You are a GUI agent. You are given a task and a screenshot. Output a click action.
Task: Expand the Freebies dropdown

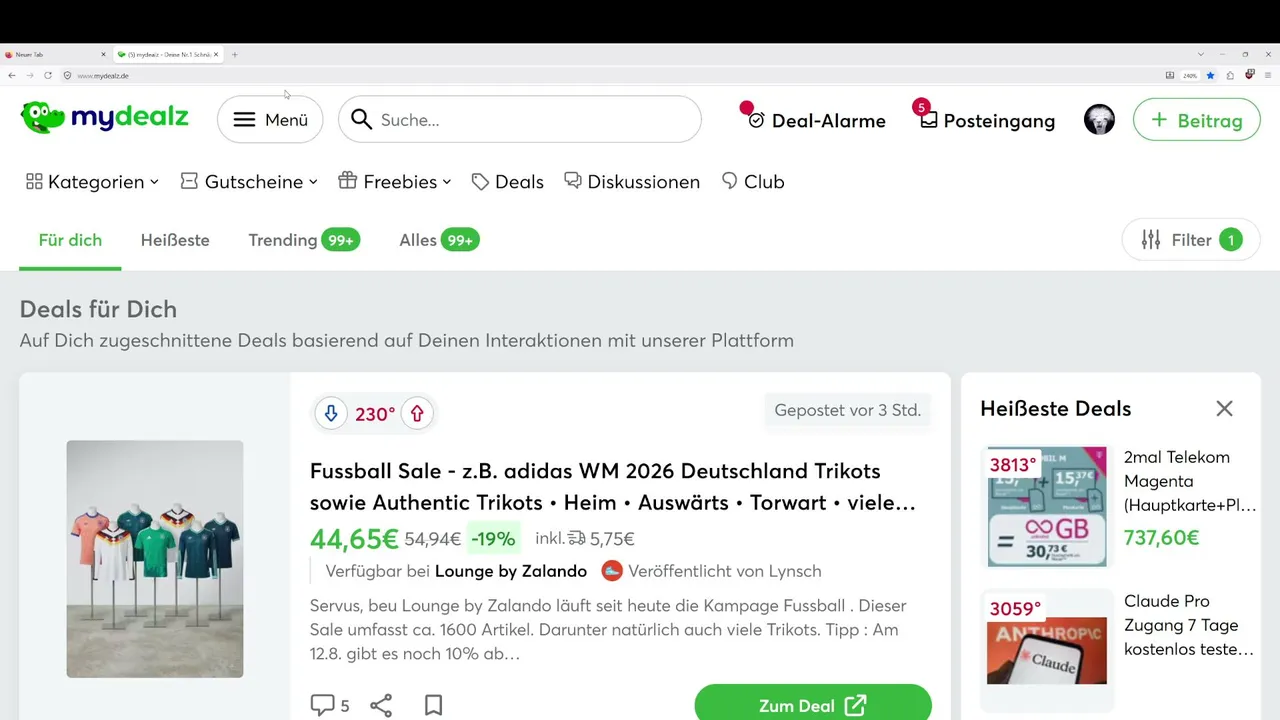(395, 182)
